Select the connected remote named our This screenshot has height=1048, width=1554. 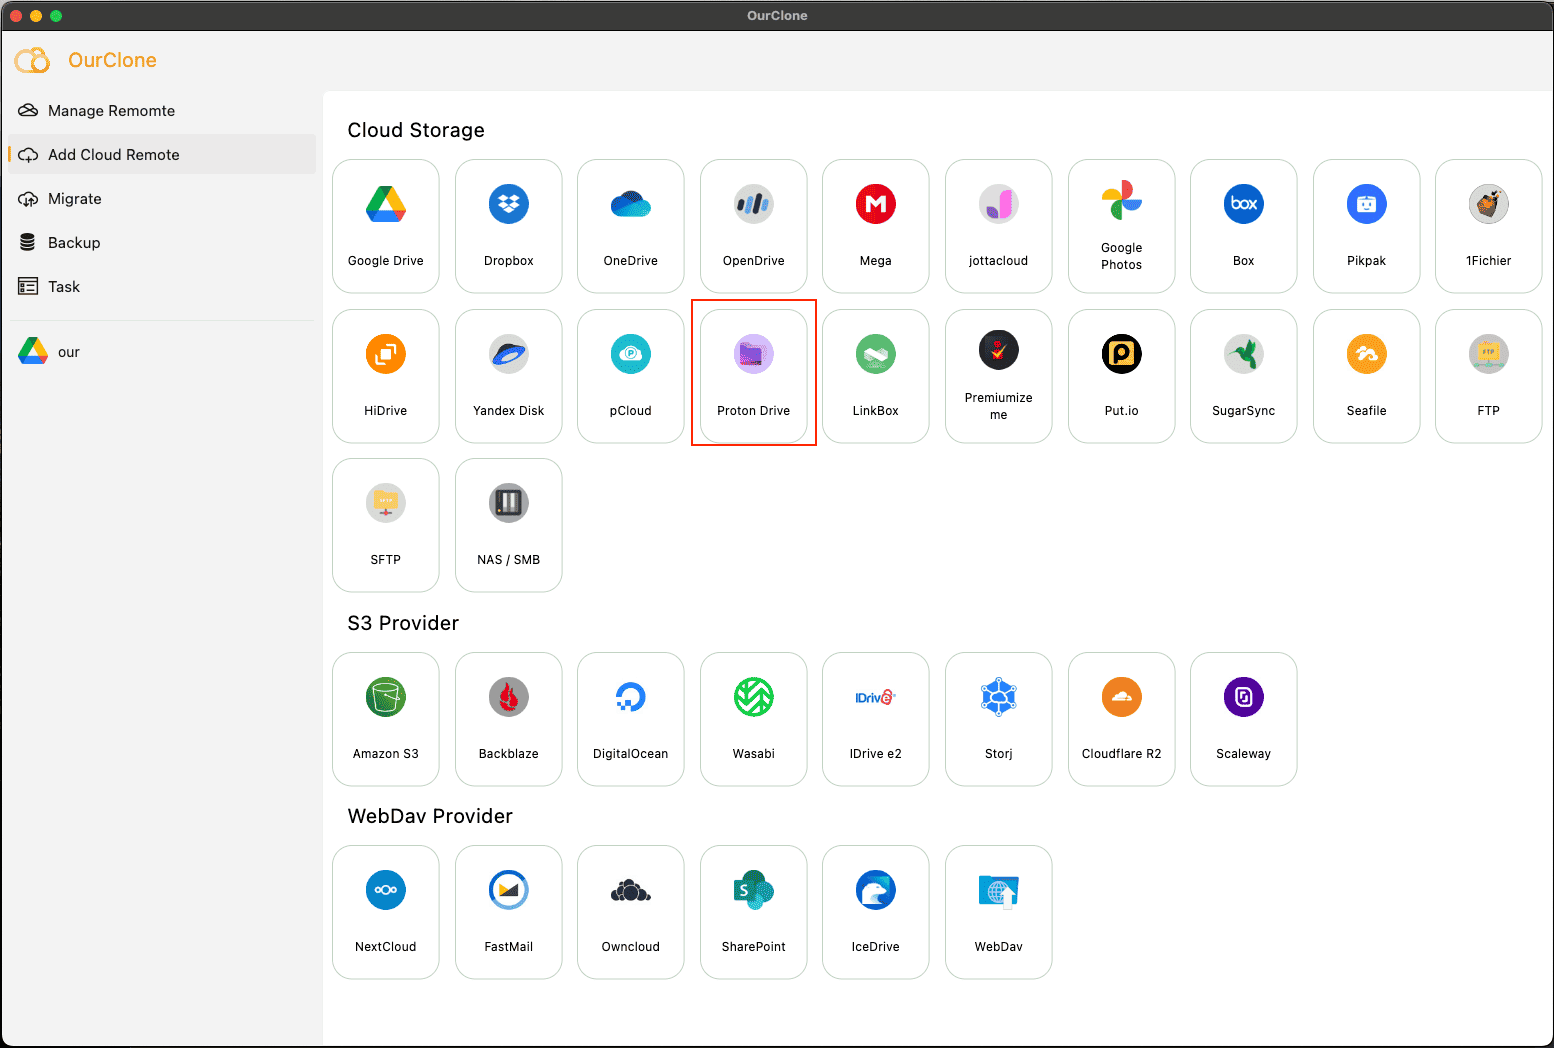click(x=68, y=351)
